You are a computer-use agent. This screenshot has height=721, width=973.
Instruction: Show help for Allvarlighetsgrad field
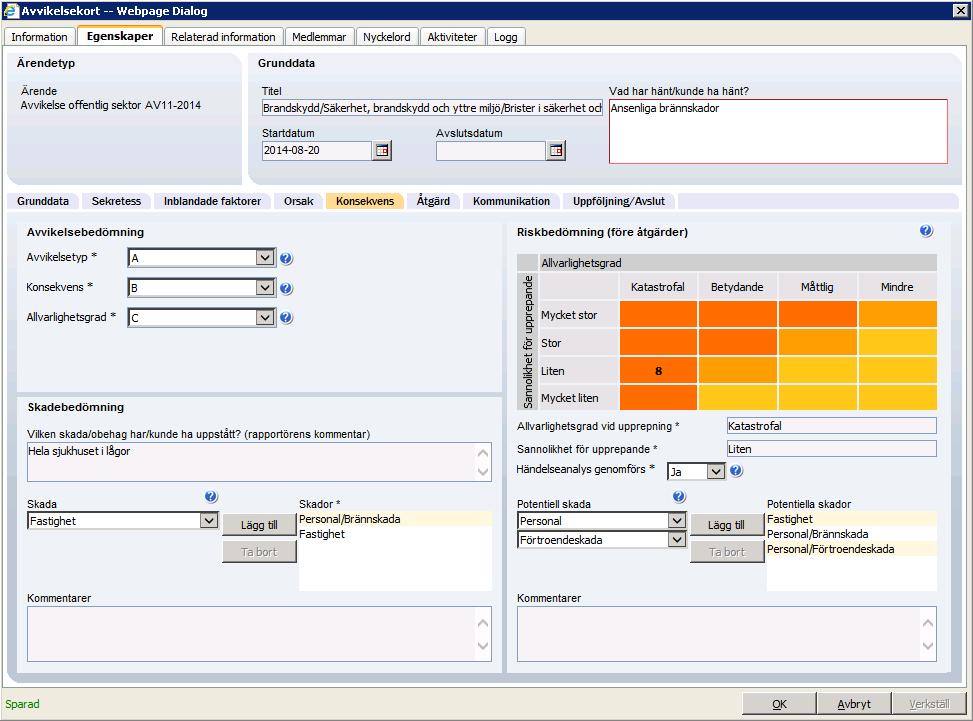(x=286, y=318)
